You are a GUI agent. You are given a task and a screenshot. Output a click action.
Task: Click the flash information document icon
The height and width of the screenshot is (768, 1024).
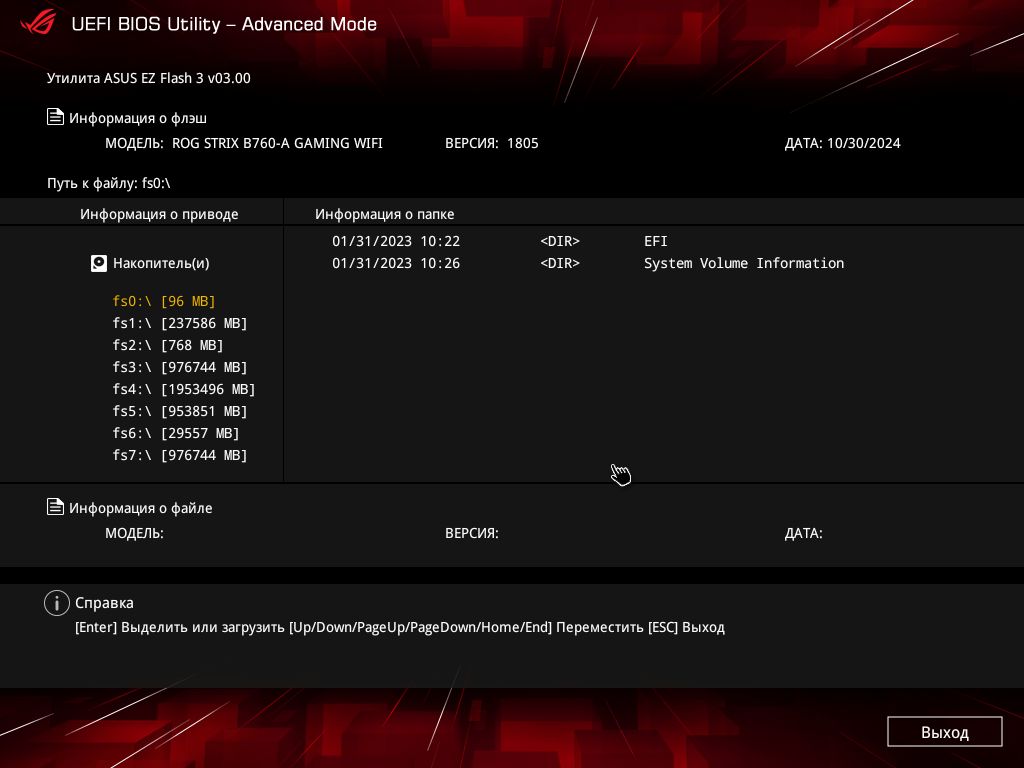[x=56, y=117]
